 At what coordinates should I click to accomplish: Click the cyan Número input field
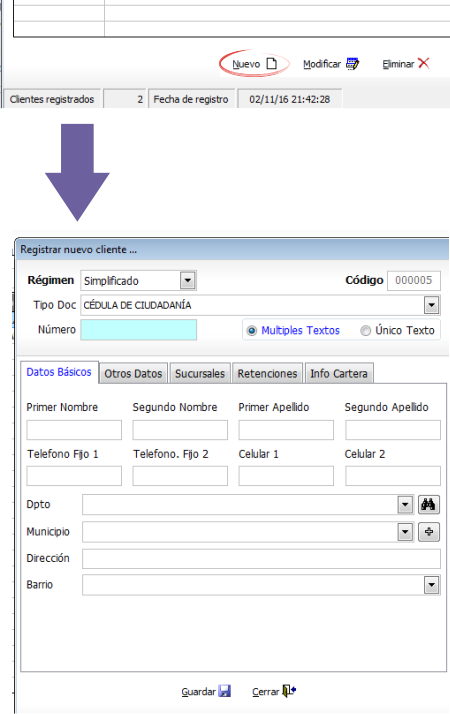point(139,330)
